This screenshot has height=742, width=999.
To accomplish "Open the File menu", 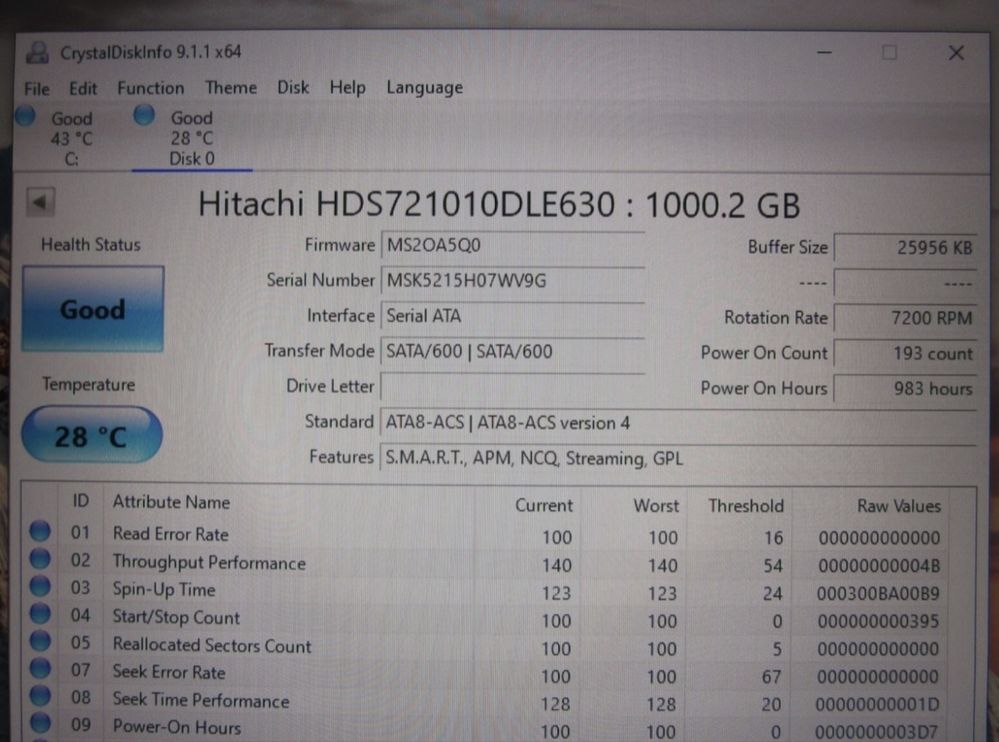I will 36,89.
